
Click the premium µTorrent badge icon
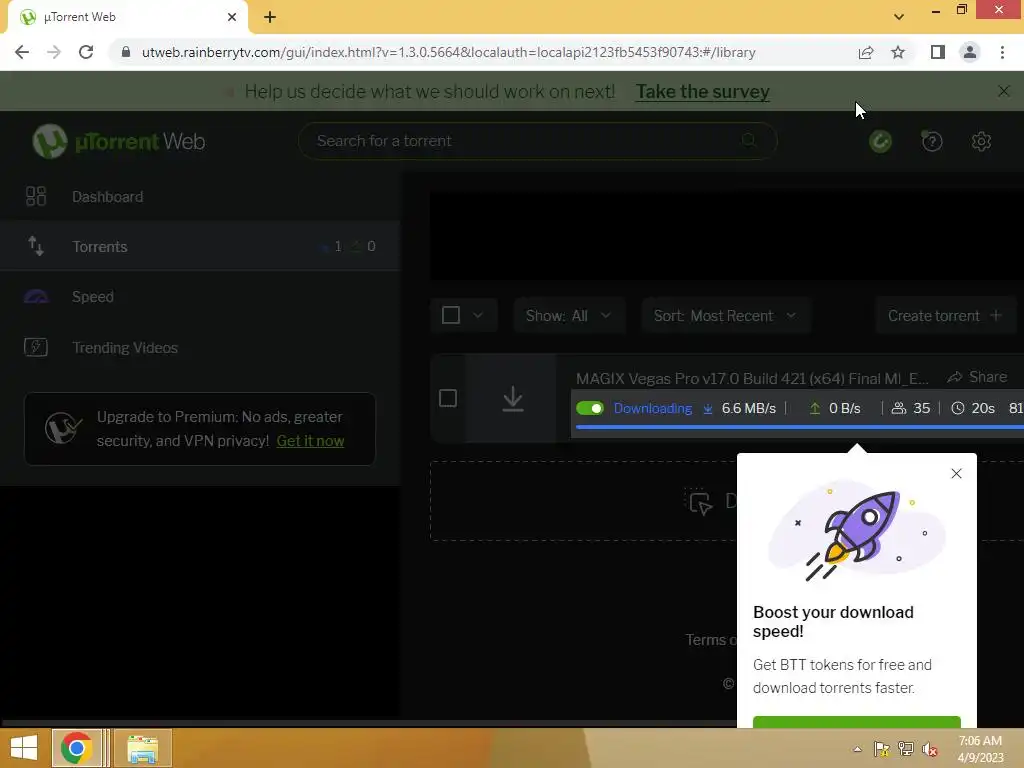click(63, 428)
